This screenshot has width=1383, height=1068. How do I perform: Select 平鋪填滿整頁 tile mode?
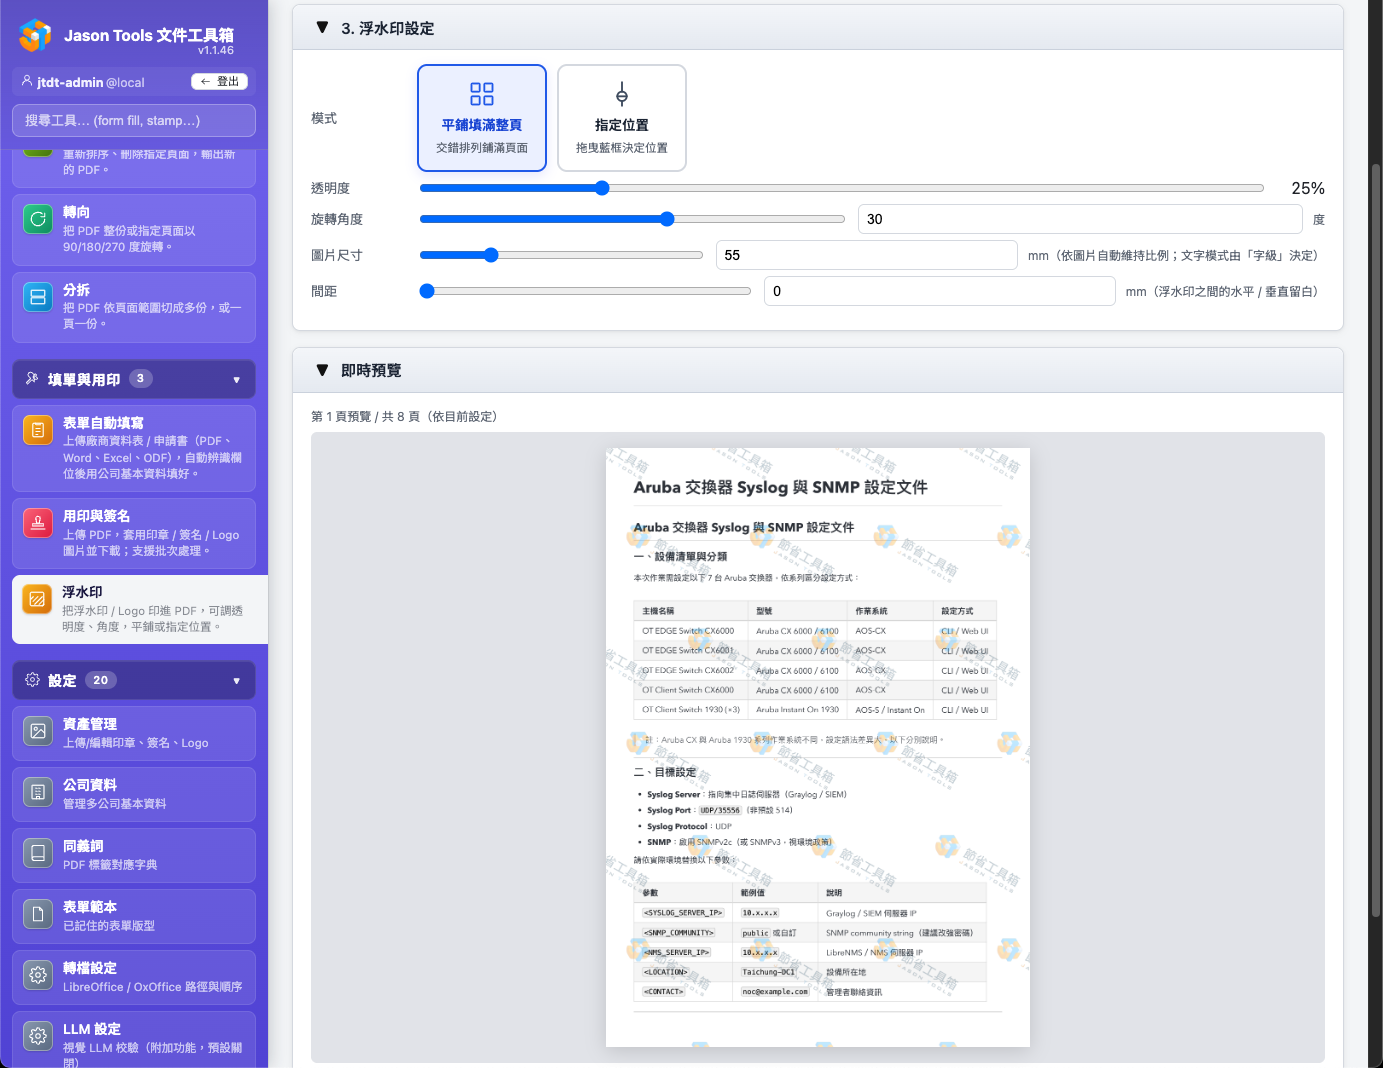coord(482,118)
